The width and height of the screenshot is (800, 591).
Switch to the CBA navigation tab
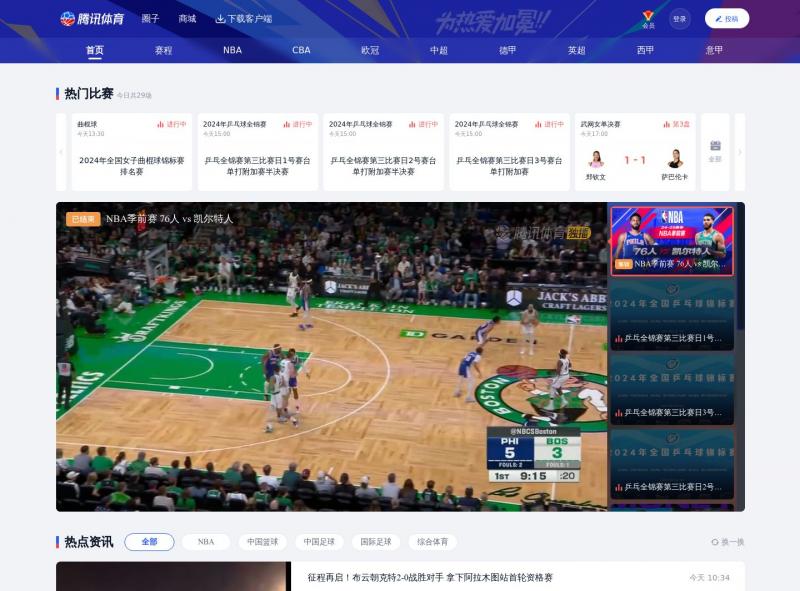click(x=301, y=50)
